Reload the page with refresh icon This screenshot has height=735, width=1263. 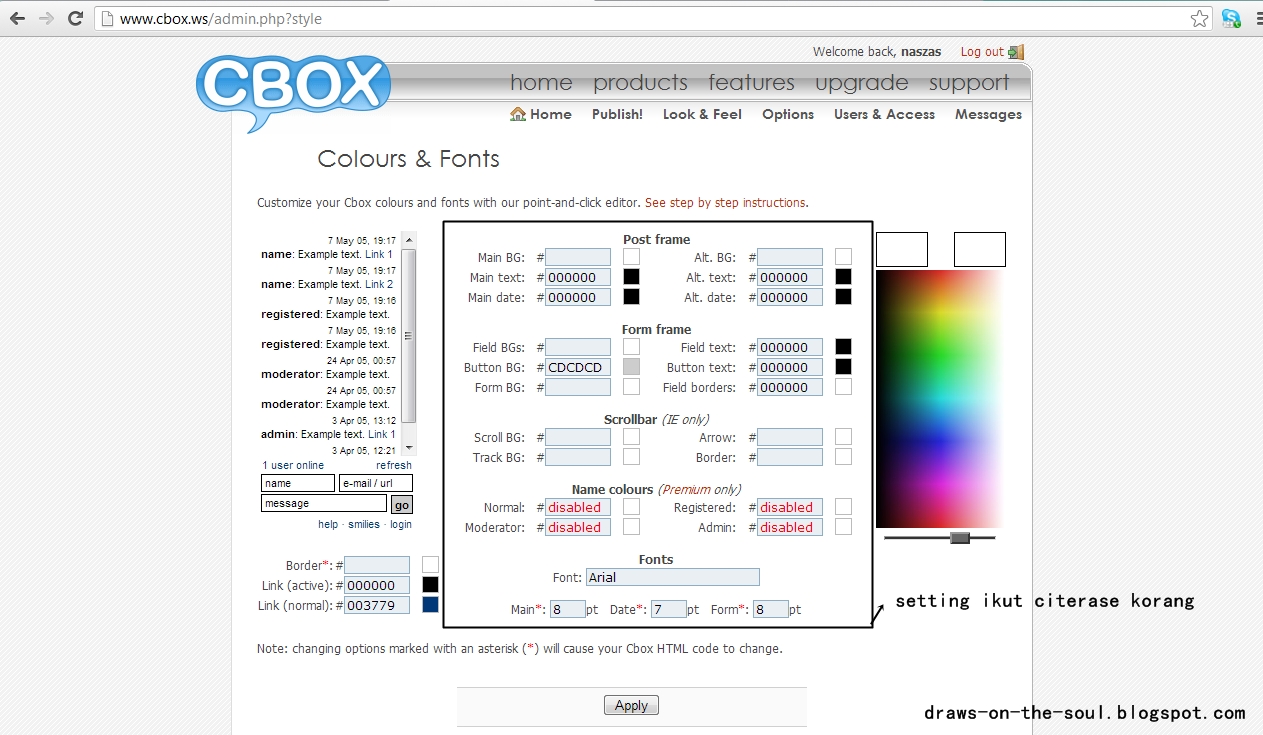pyautogui.click(x=75, y=18)
